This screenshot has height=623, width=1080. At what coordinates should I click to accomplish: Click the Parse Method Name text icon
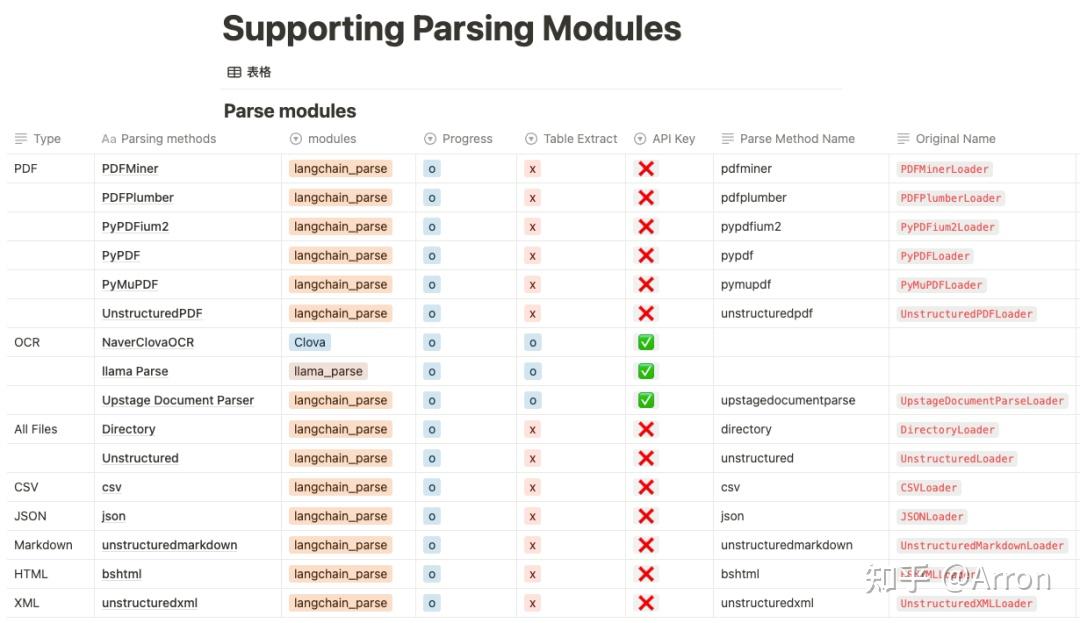click(x=727, y=139)
